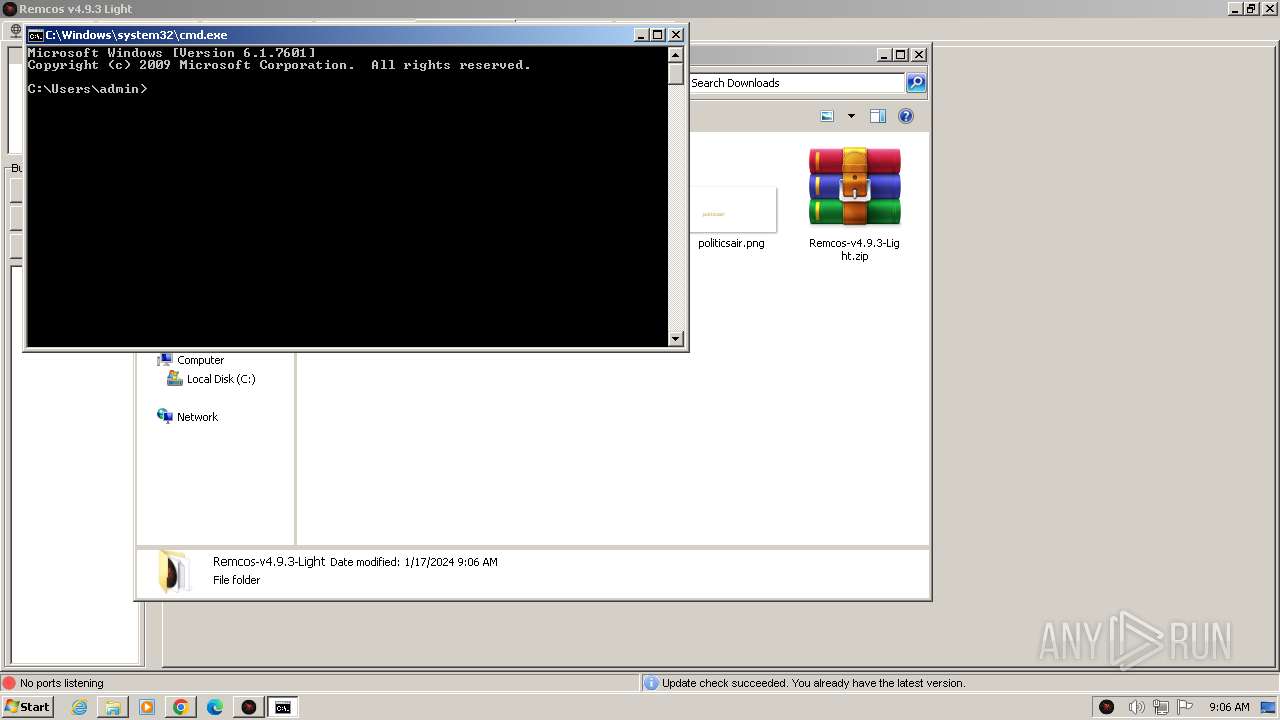Viewport: 1280px width, 720px height.
Task: Select the politicsair.png thumbnail
Action: pyautogui.click(x=731, y=210)
